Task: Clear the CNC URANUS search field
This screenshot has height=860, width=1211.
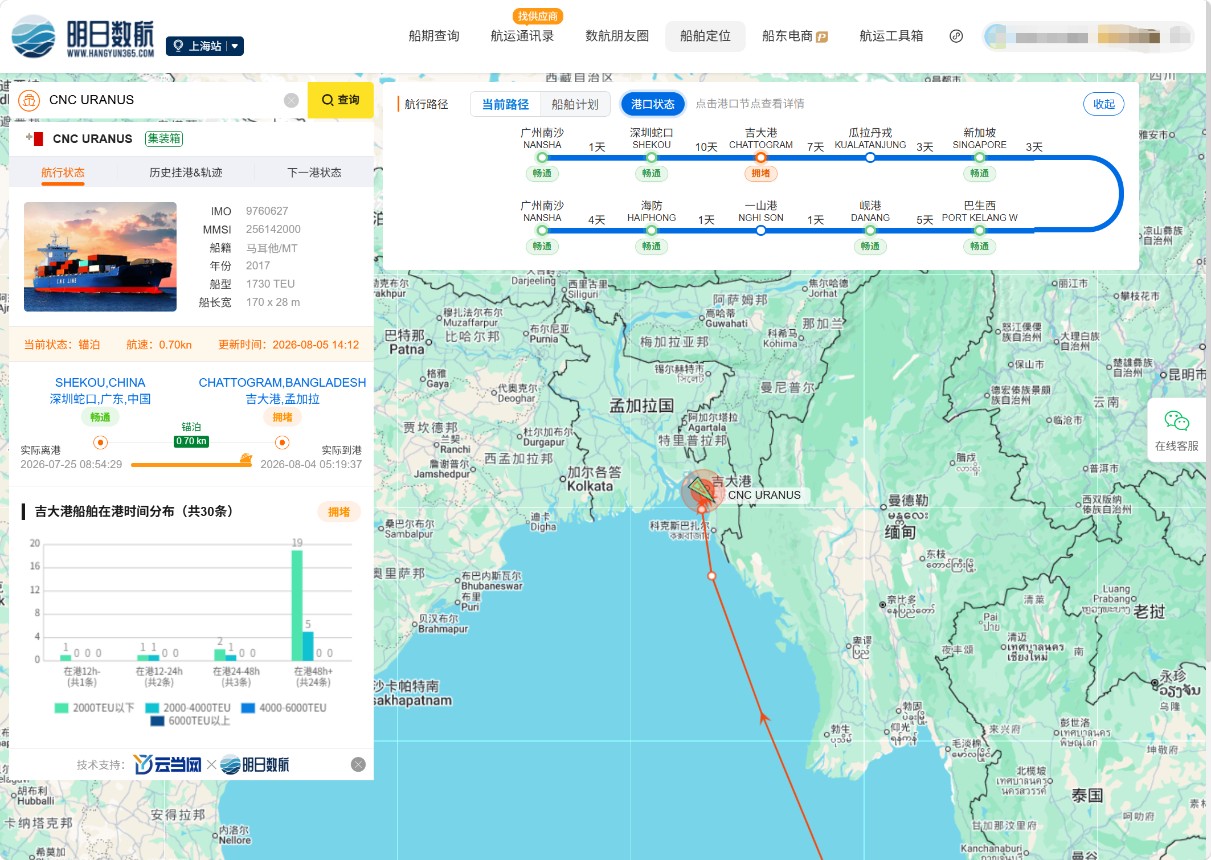Action: click(x=291, y=100)
